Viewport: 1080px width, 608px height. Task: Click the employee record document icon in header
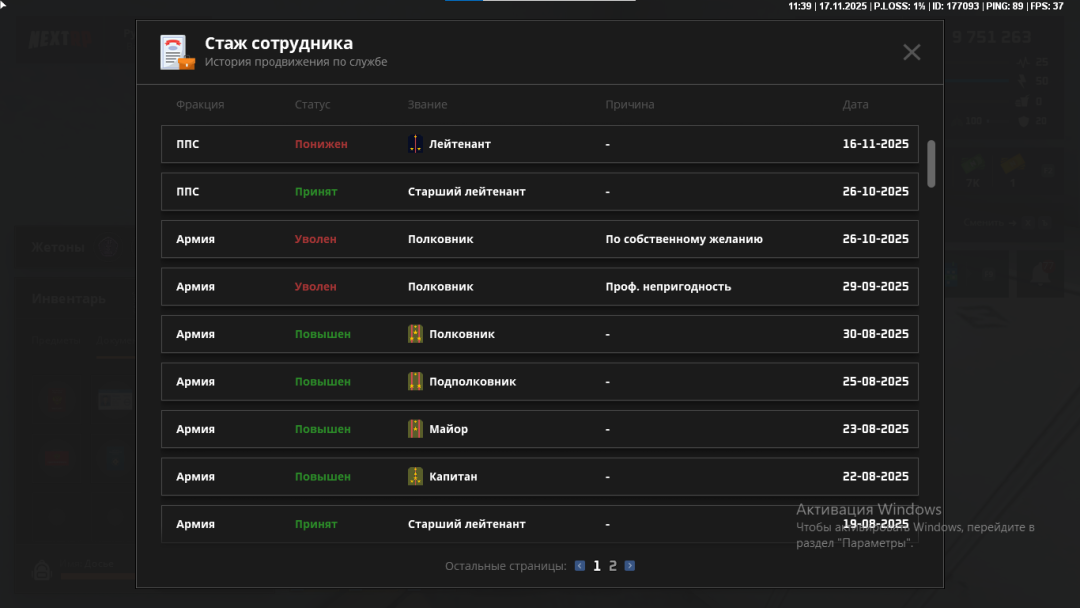pos(177,52)
